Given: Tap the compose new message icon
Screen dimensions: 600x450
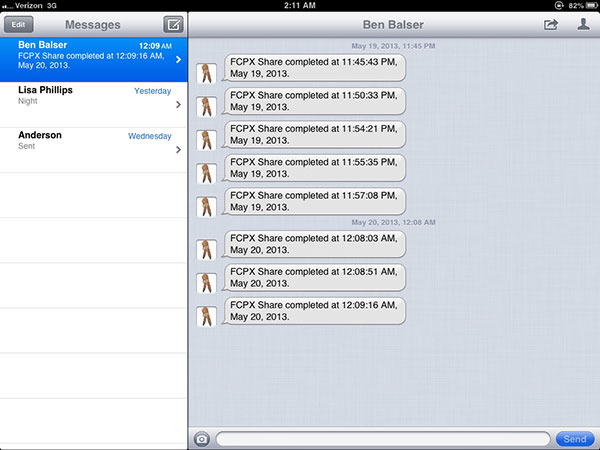Looking at the screenshot, I should click(173, 25).
